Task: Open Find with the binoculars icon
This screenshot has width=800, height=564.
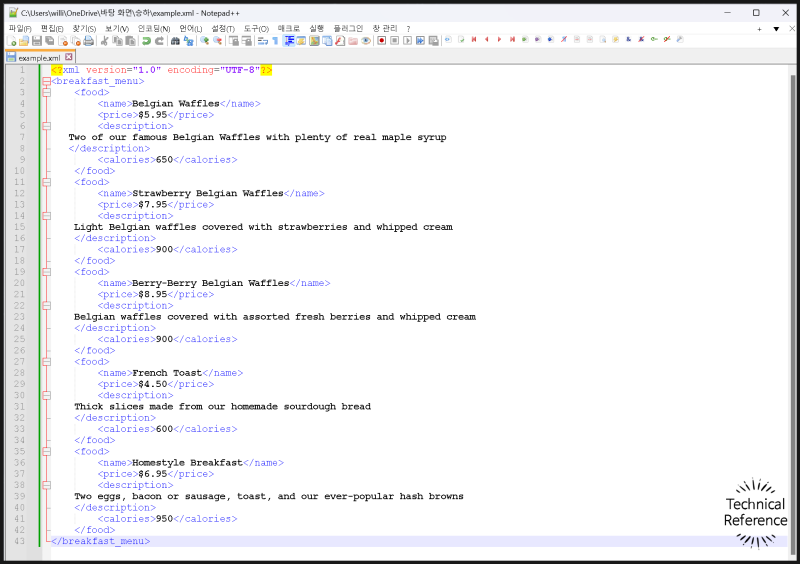Action: tap(175, 41)
